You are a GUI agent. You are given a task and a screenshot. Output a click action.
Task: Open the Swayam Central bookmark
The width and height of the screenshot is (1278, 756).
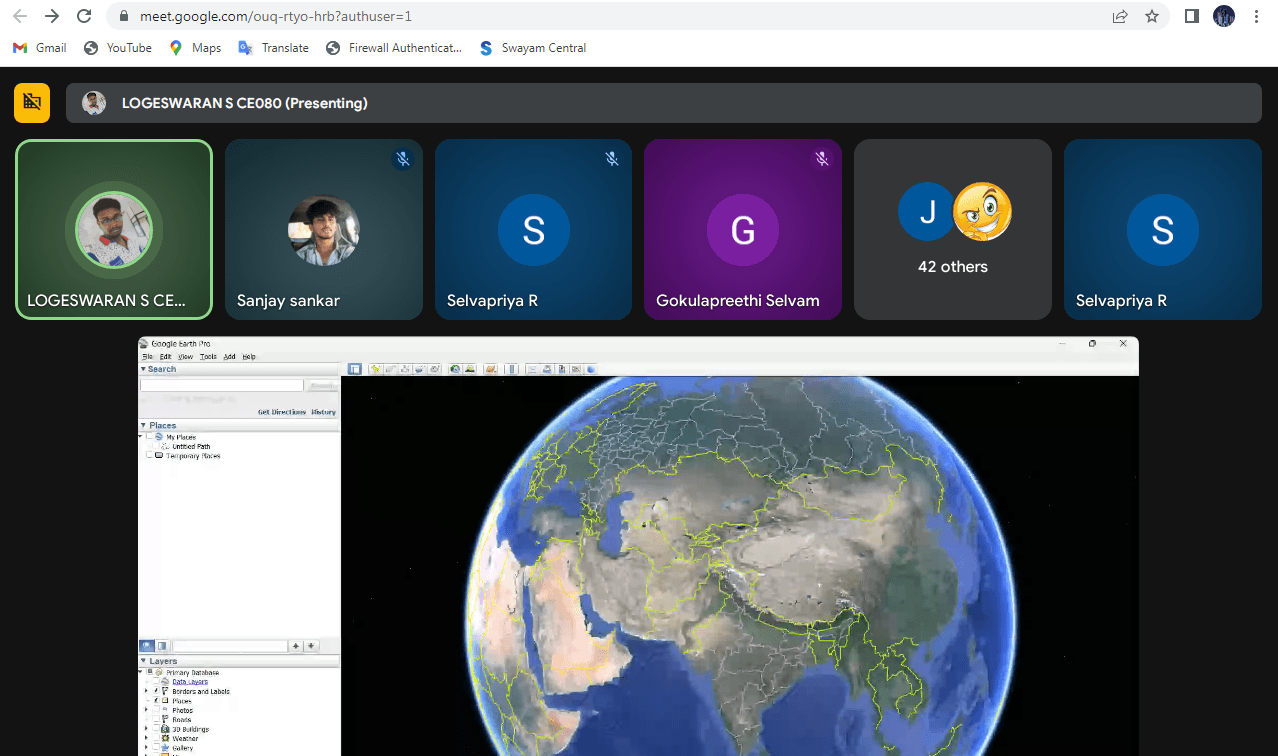pyautogui.click(x=534, y=48)
